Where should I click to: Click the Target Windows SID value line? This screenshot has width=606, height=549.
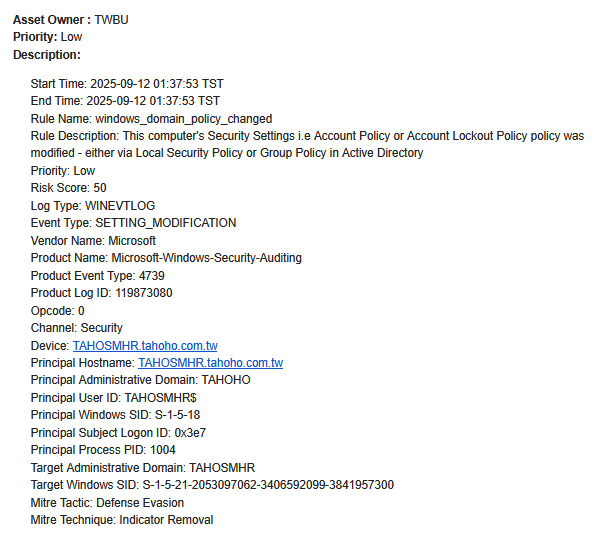pyautogui.click(x=212, y=485)
